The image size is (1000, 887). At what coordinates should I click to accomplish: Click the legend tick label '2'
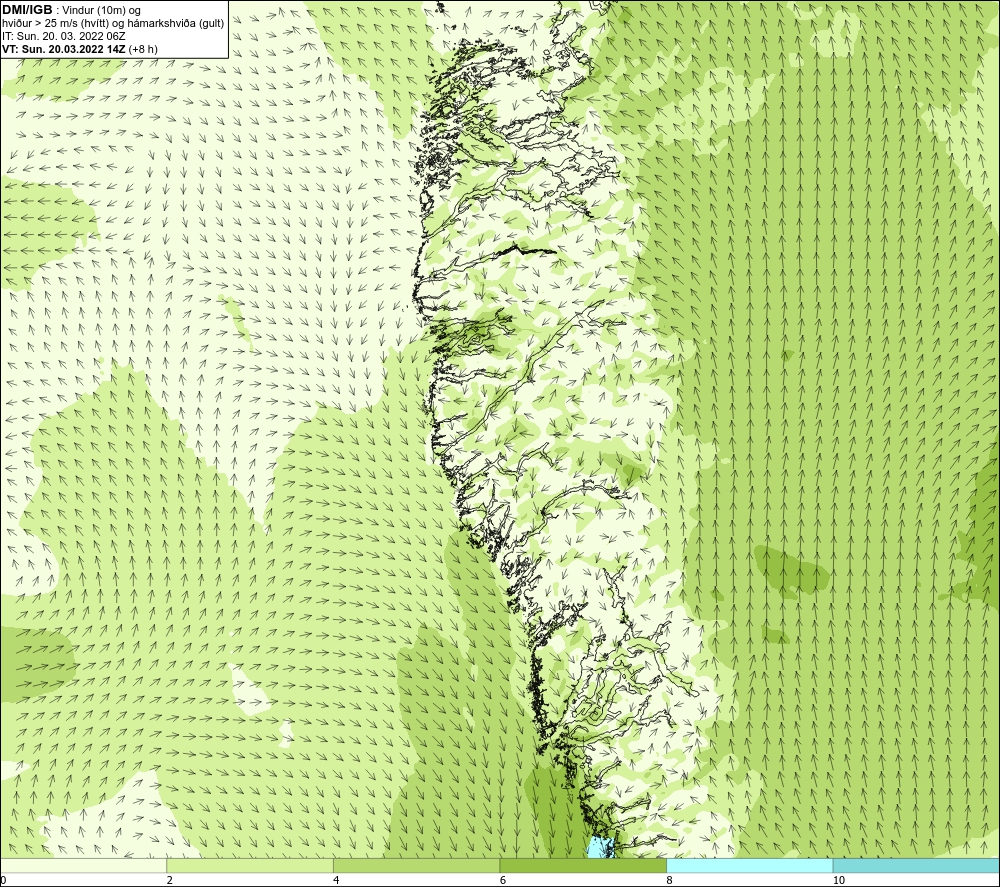click(x=170, y=880)
